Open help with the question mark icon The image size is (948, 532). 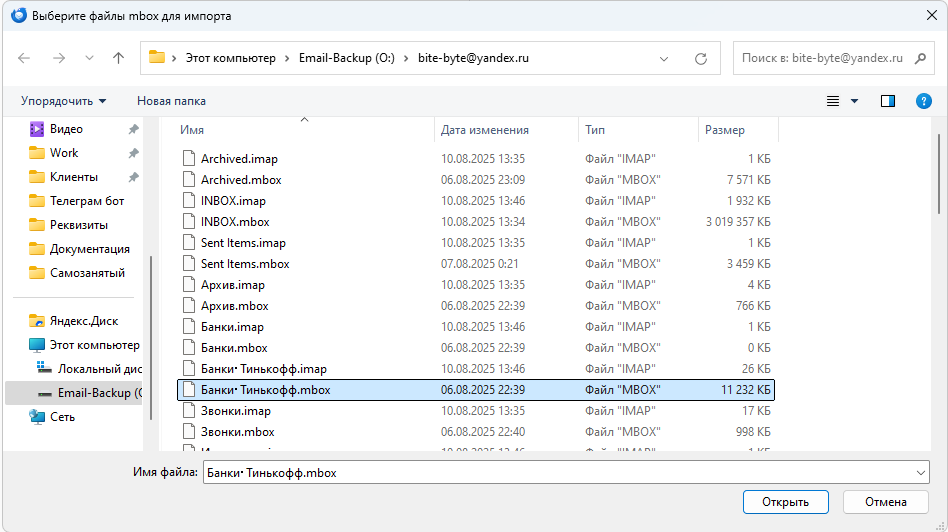[x=924, y=101]
